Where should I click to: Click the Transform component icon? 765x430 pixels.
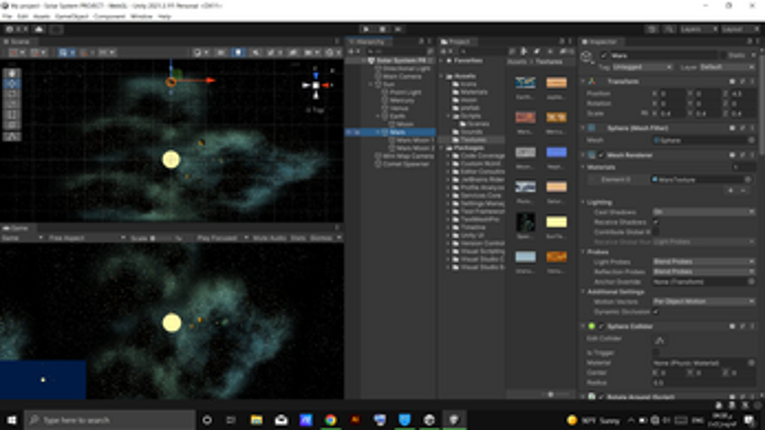point(592,82)
